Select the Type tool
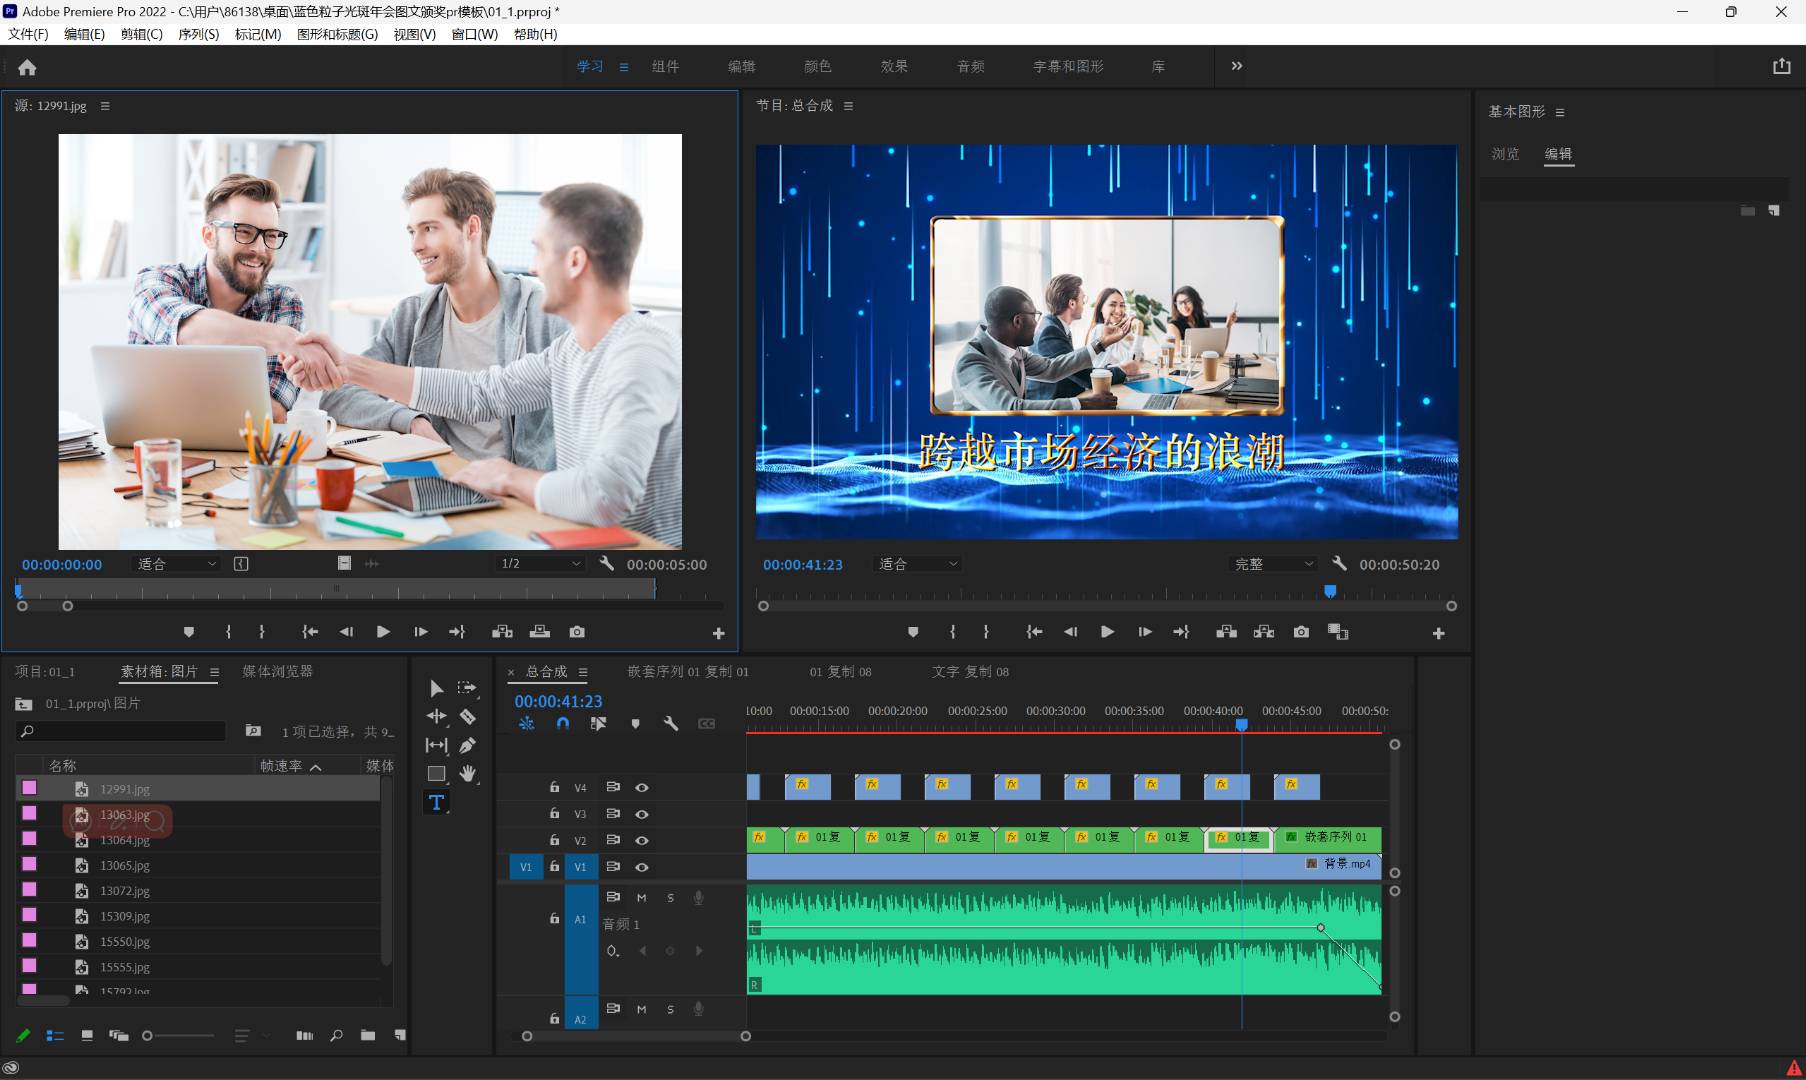Viewport: 1806px width, 1080px height. (x=436, y=802)
